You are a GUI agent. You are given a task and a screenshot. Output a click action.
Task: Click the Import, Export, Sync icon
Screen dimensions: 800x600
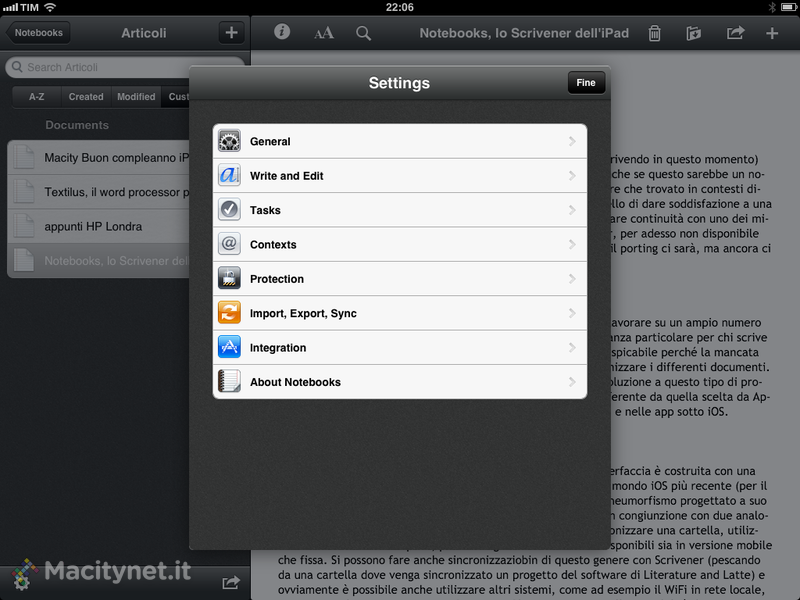tap(229, 313)
